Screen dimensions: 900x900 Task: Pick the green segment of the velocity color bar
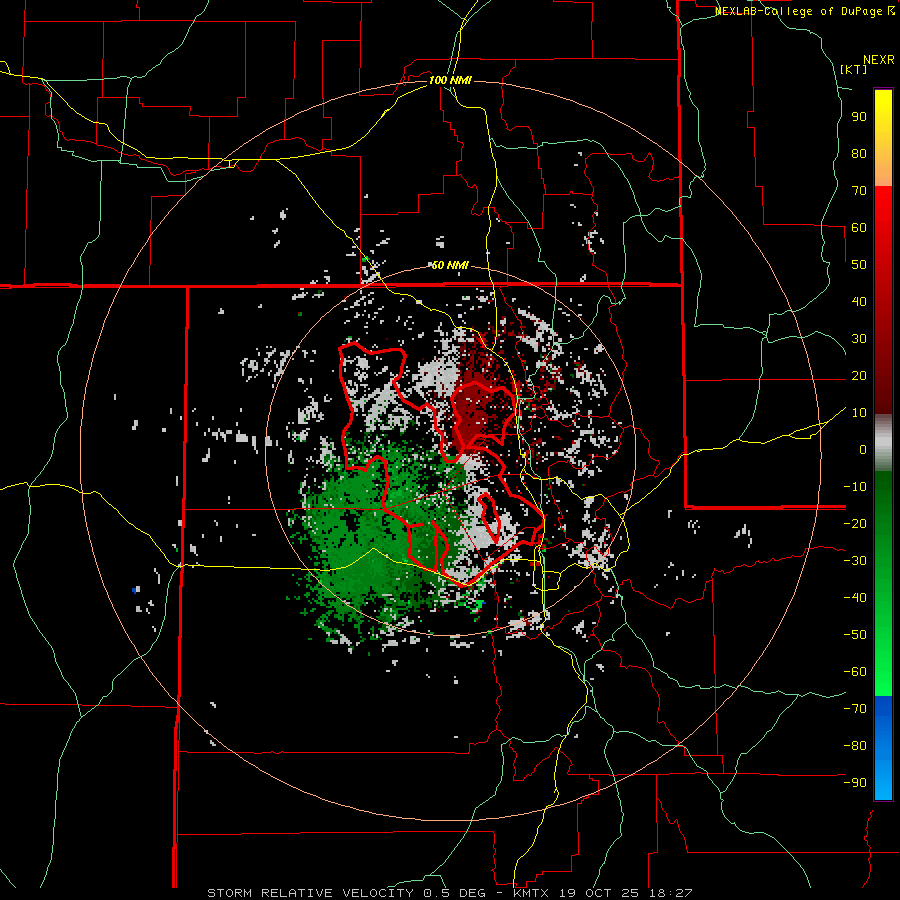pos(883,584)
